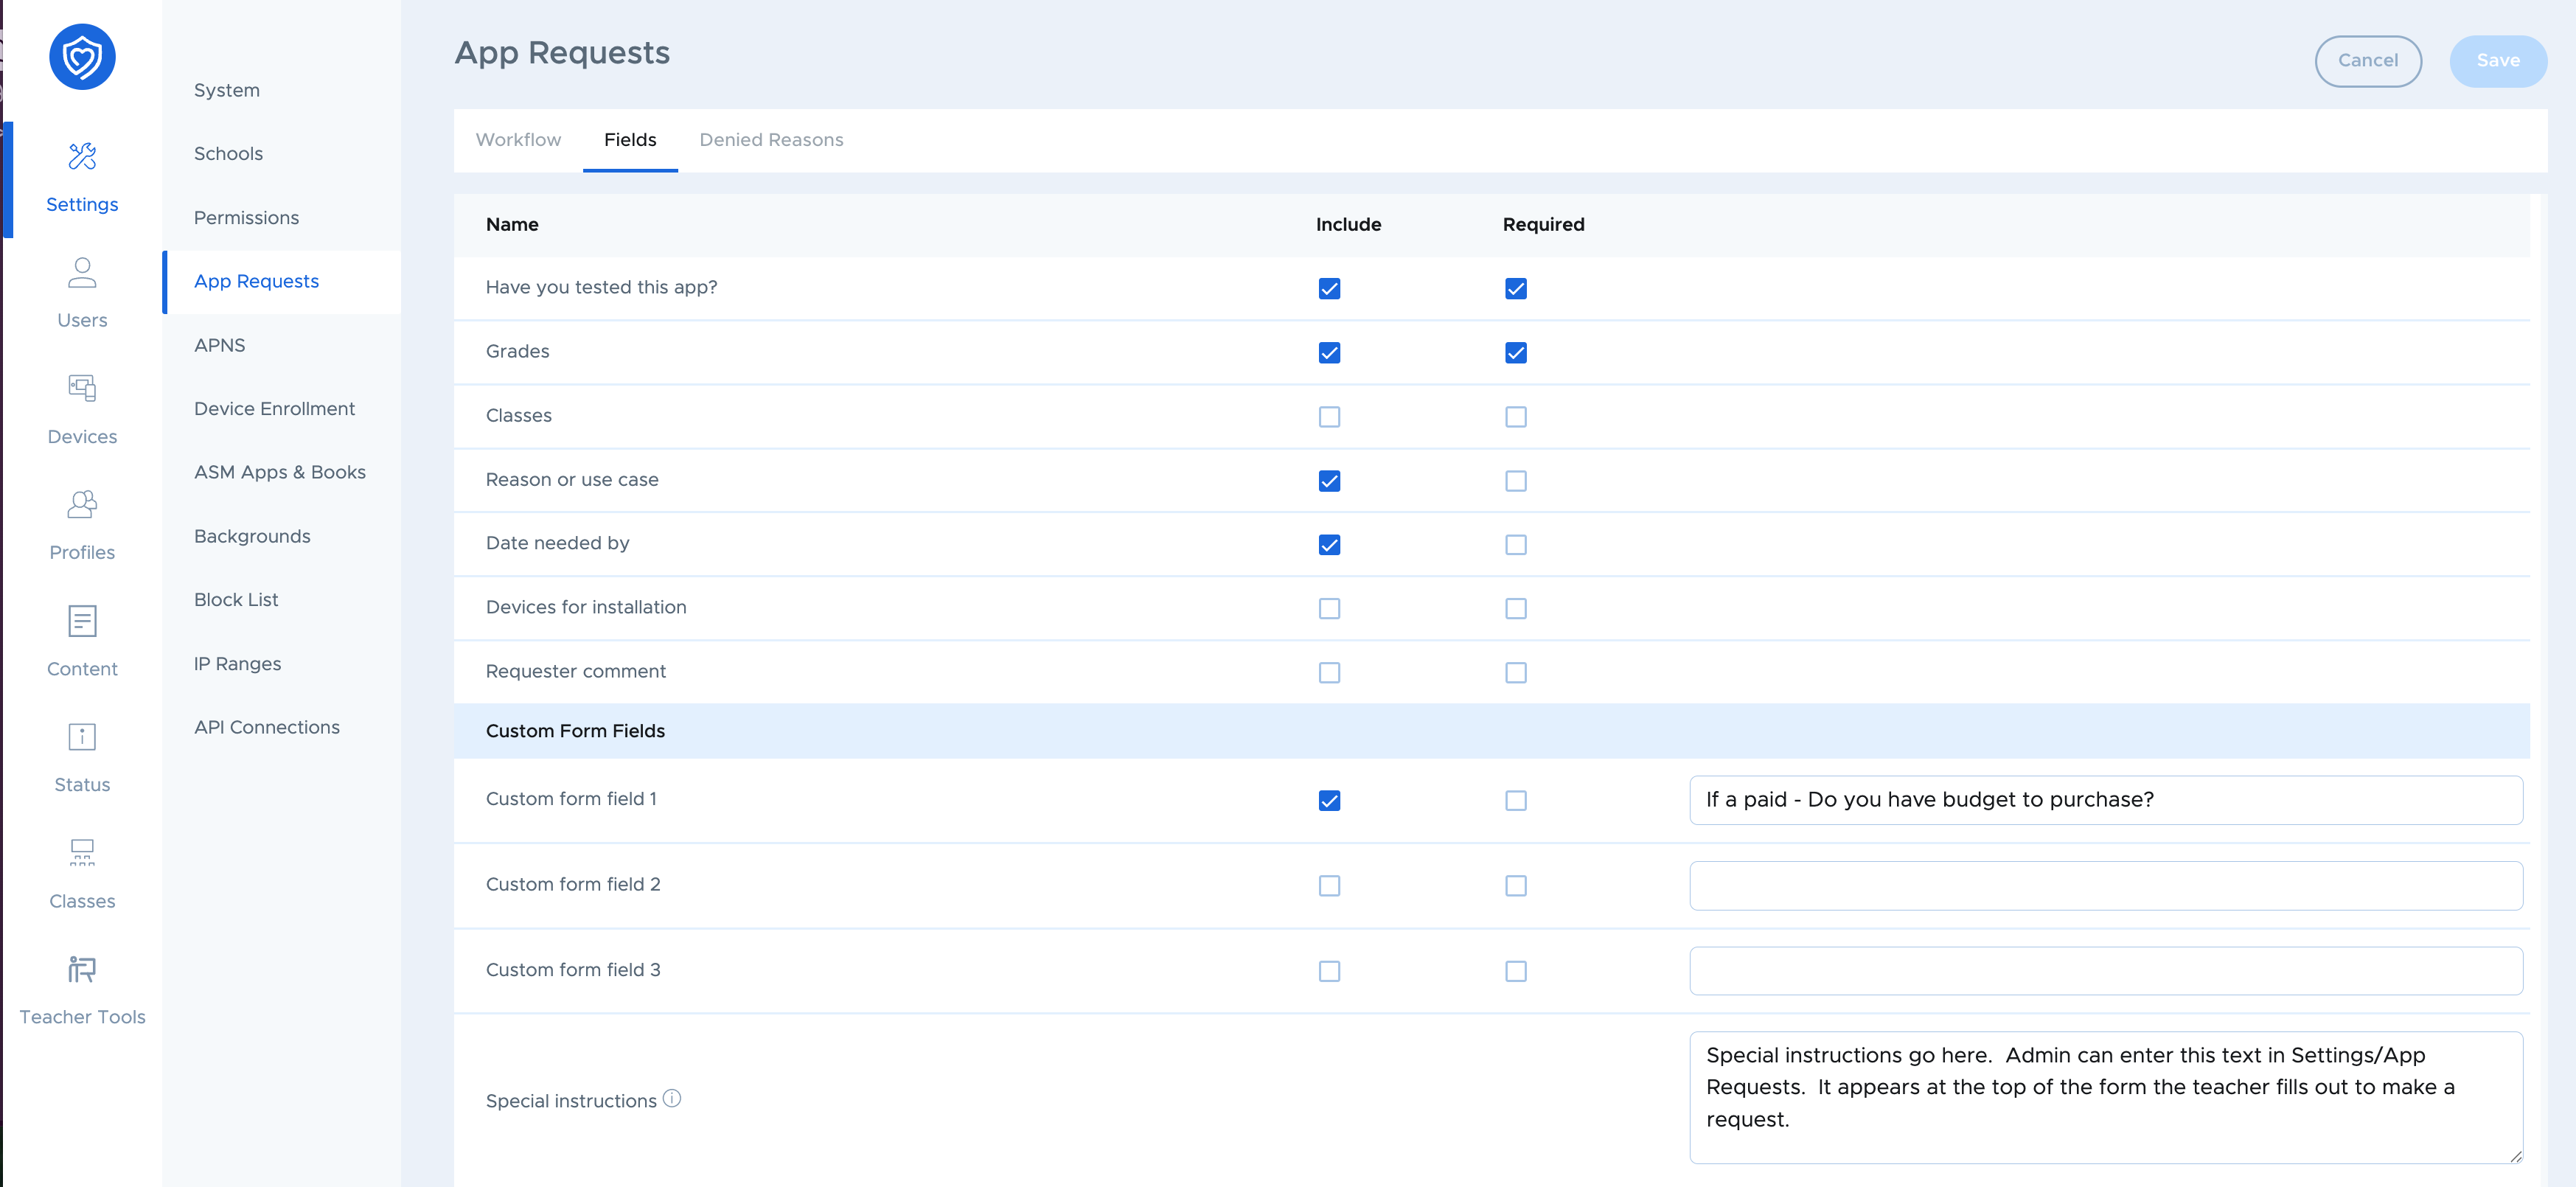This screenshot has height=1187, width=2576.
Task: Open the Denied Reasons tab
Action: coord(771,140)
